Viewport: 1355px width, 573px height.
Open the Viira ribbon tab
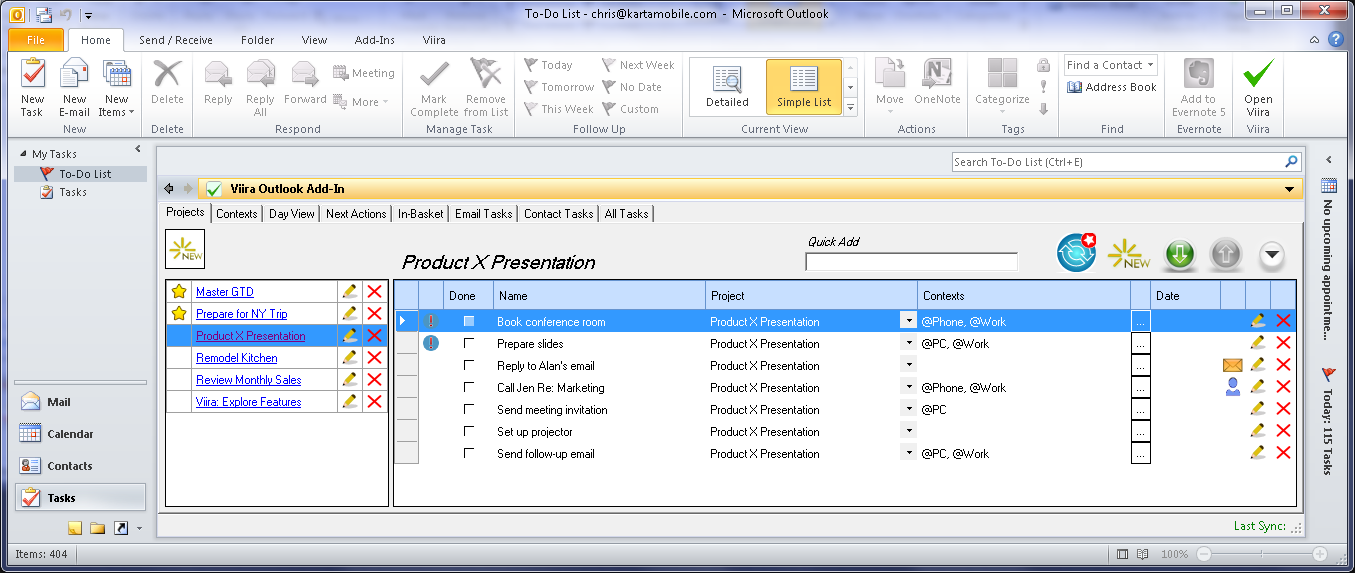coord(433,40)
